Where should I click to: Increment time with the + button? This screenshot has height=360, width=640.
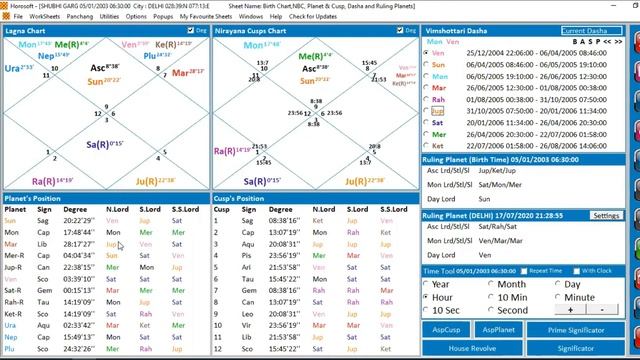tap(570, 309)
